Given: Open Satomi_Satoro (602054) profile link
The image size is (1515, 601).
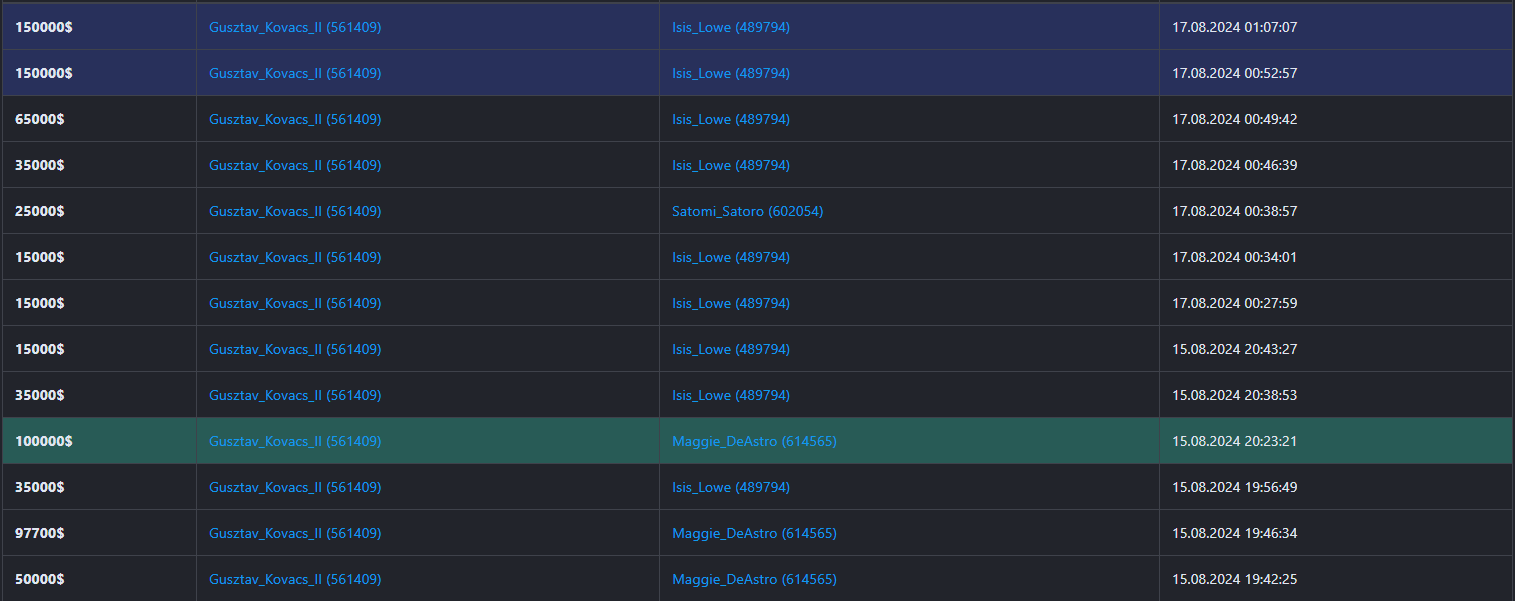Looking at the screenshot, I should (747, 211).
